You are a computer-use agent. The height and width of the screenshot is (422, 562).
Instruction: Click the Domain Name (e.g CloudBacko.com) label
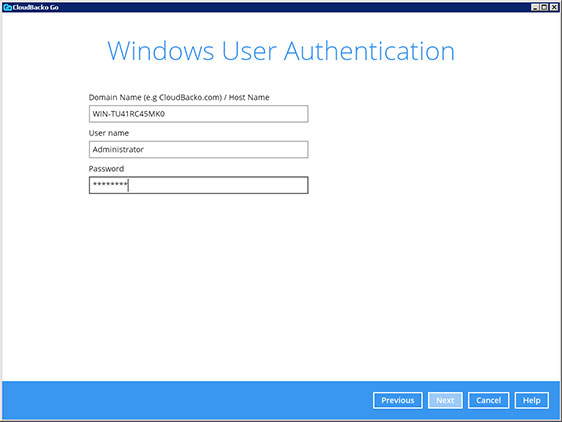tap(155, 98)
